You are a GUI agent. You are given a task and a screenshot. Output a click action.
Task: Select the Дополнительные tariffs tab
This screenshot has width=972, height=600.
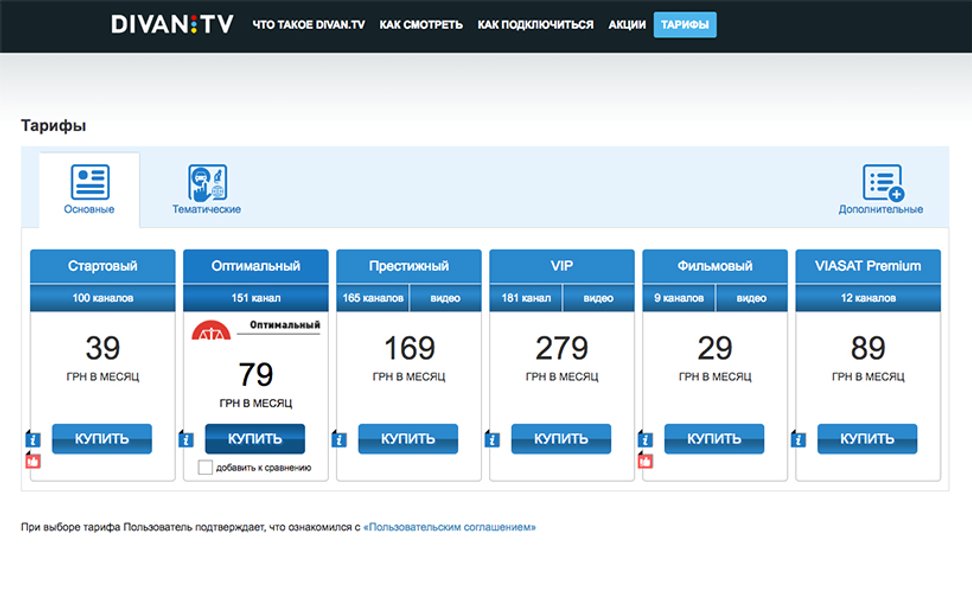(880, 190)
